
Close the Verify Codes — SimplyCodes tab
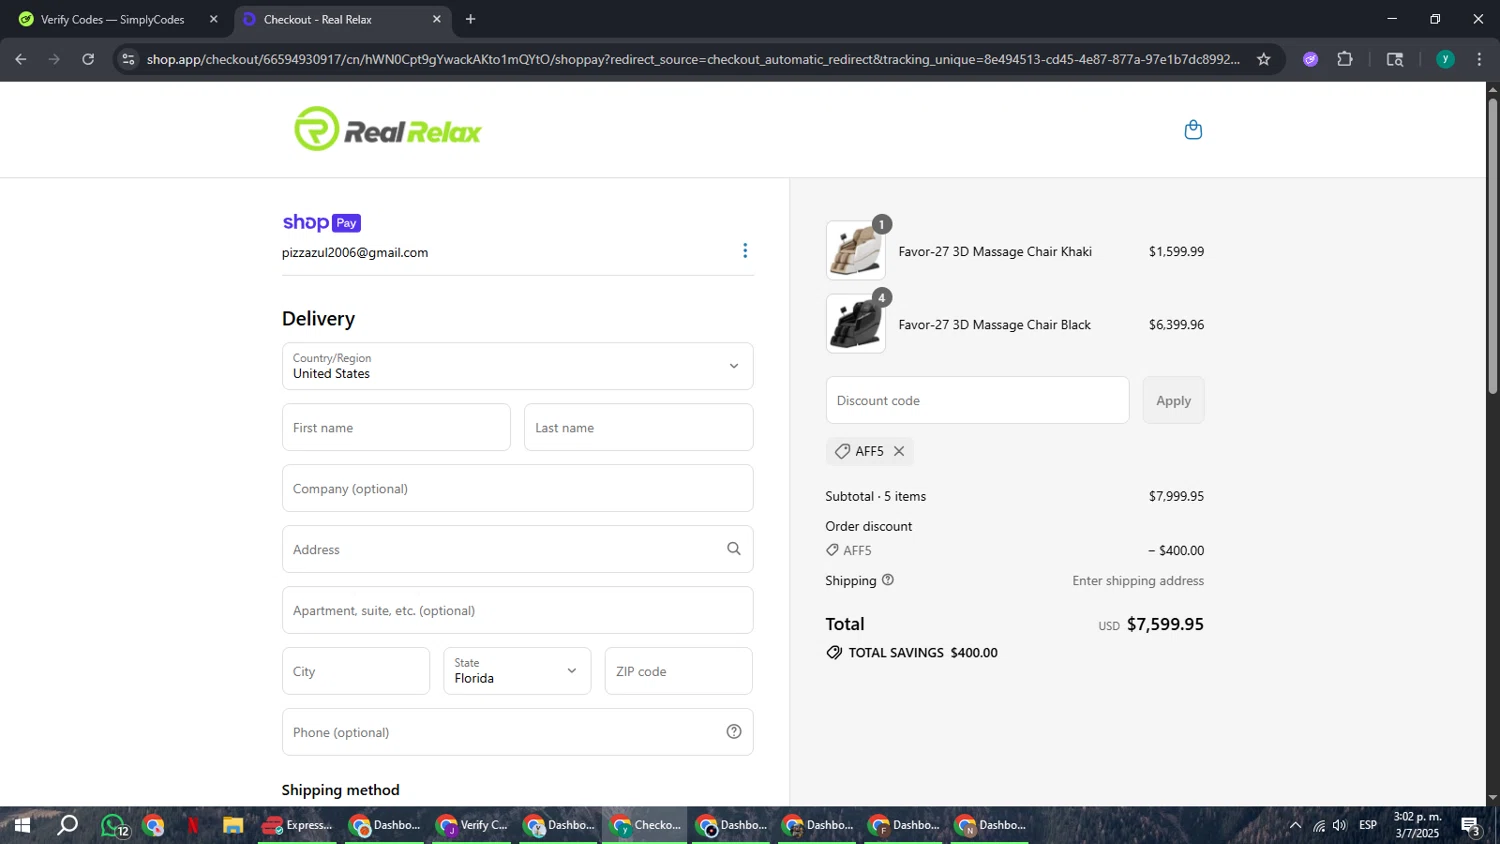click(213, 19)
